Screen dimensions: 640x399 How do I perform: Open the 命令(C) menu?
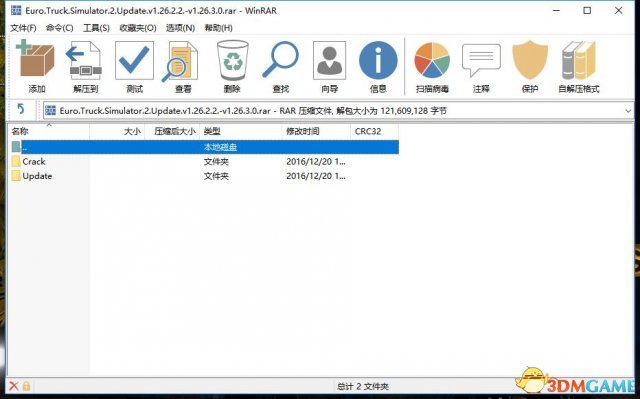coord(60,28)
